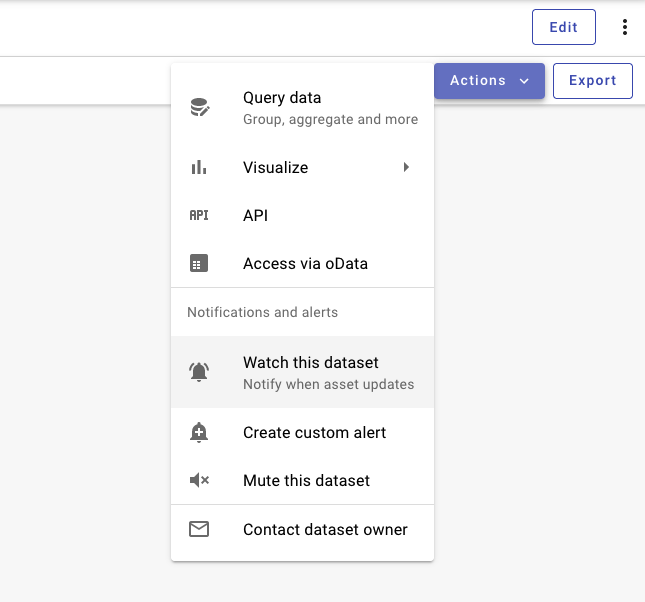Image resolution: width=645 pixels, height=602 pixels.
Task: Open the Visualize menu item
Action: pyautogui.click(x=302, y=167)
